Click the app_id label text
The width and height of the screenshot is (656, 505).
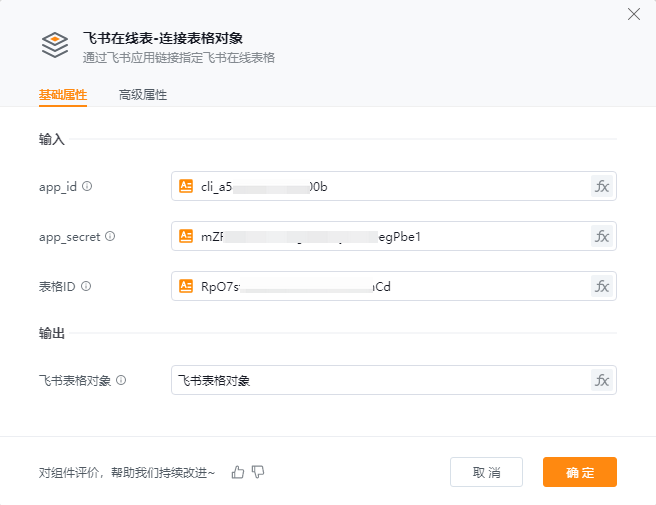pos(58,187)
